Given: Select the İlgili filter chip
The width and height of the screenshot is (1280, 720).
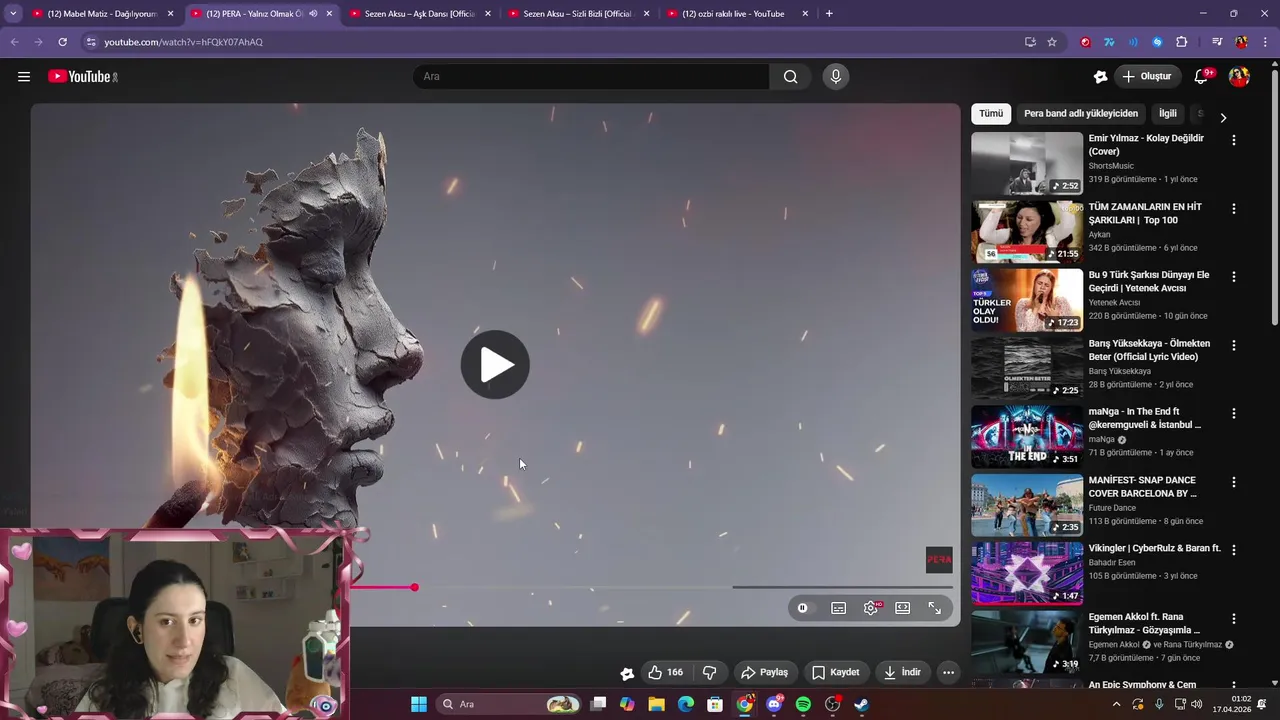Looking at the screenshot, I should click(x=1168, y=114).
